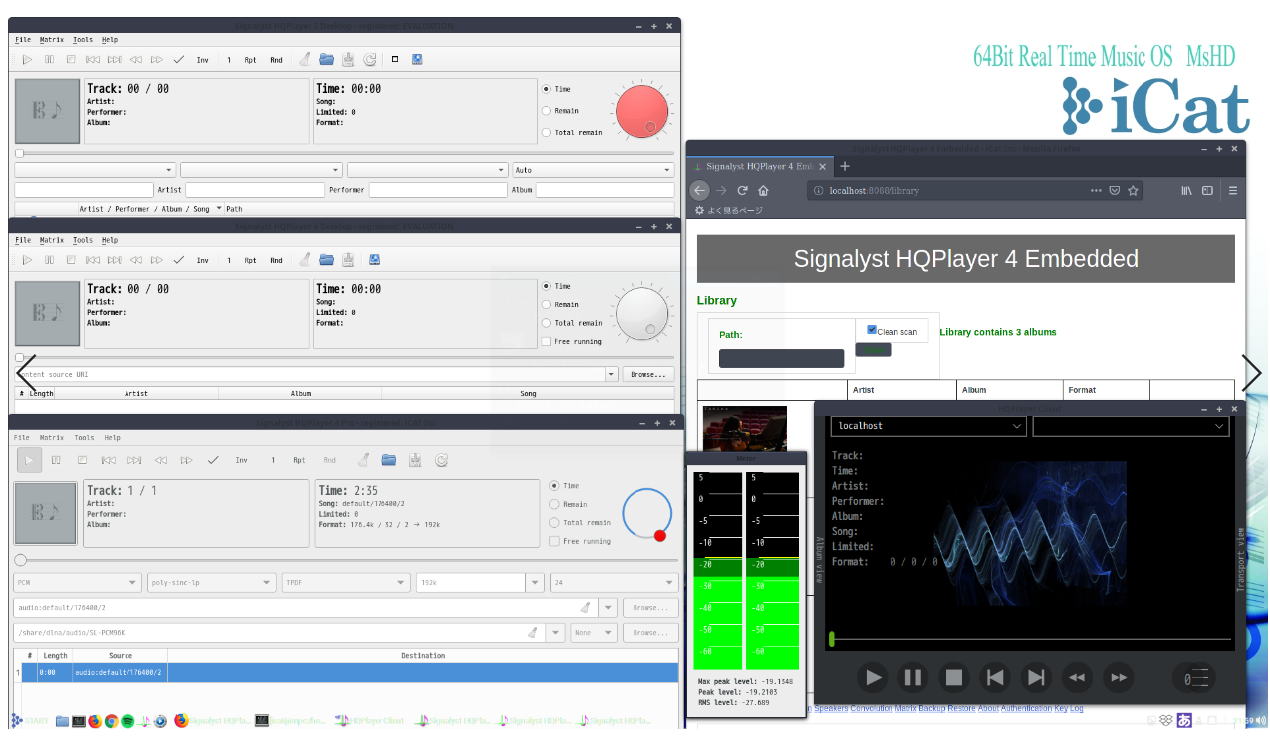Uncheck the Clean scan checkbox

(872, 330)
